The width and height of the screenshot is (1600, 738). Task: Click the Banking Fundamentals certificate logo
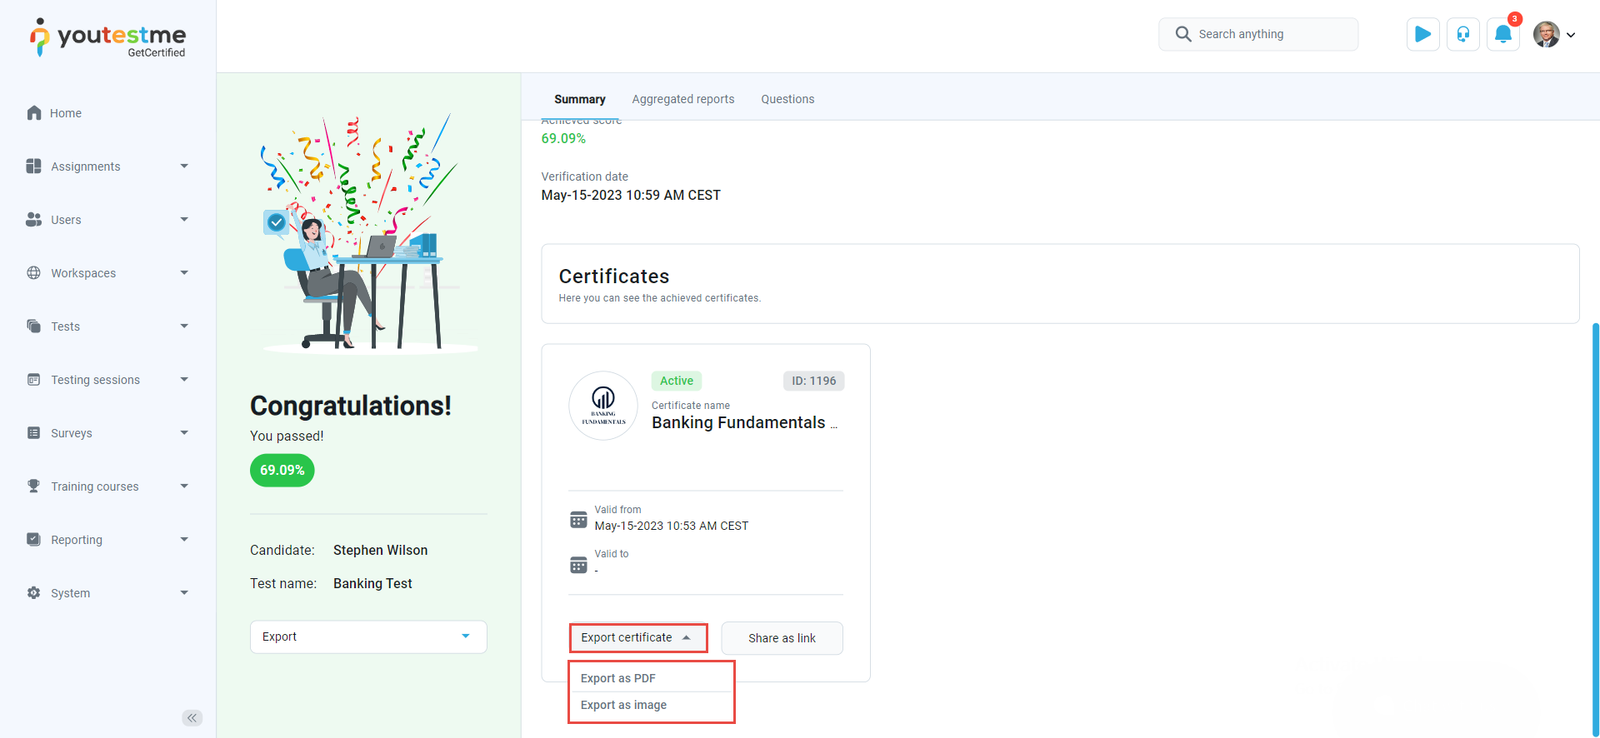click(x=603, y=405)
